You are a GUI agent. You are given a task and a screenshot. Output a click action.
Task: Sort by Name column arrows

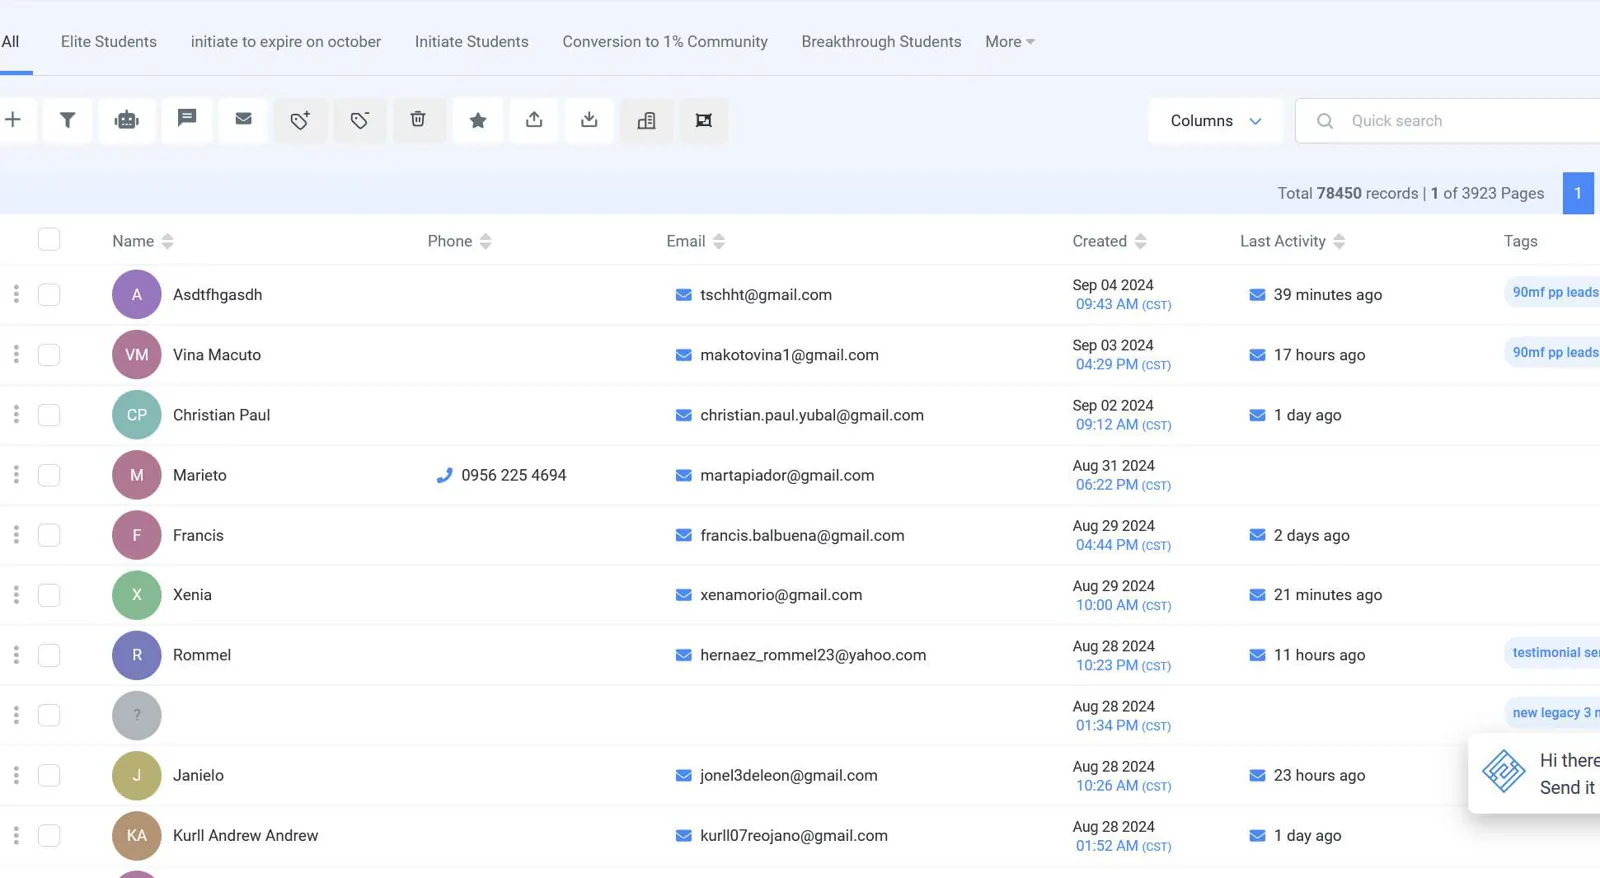click(167, 241)
